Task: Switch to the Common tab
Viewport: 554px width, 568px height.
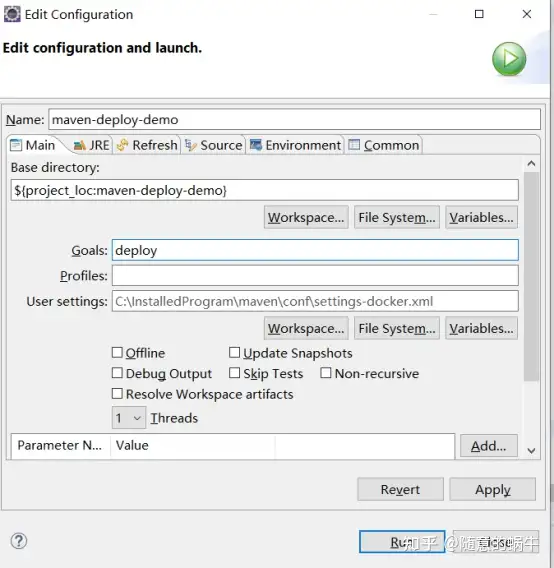Action: 384,145
